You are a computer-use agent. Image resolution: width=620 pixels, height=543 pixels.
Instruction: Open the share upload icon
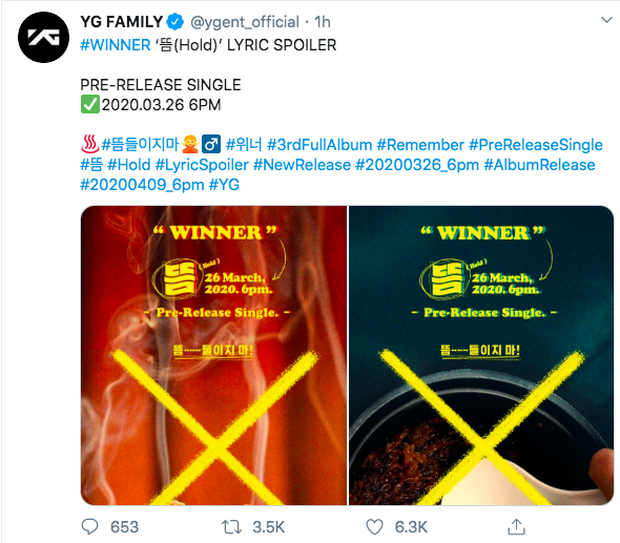[516, 527]
